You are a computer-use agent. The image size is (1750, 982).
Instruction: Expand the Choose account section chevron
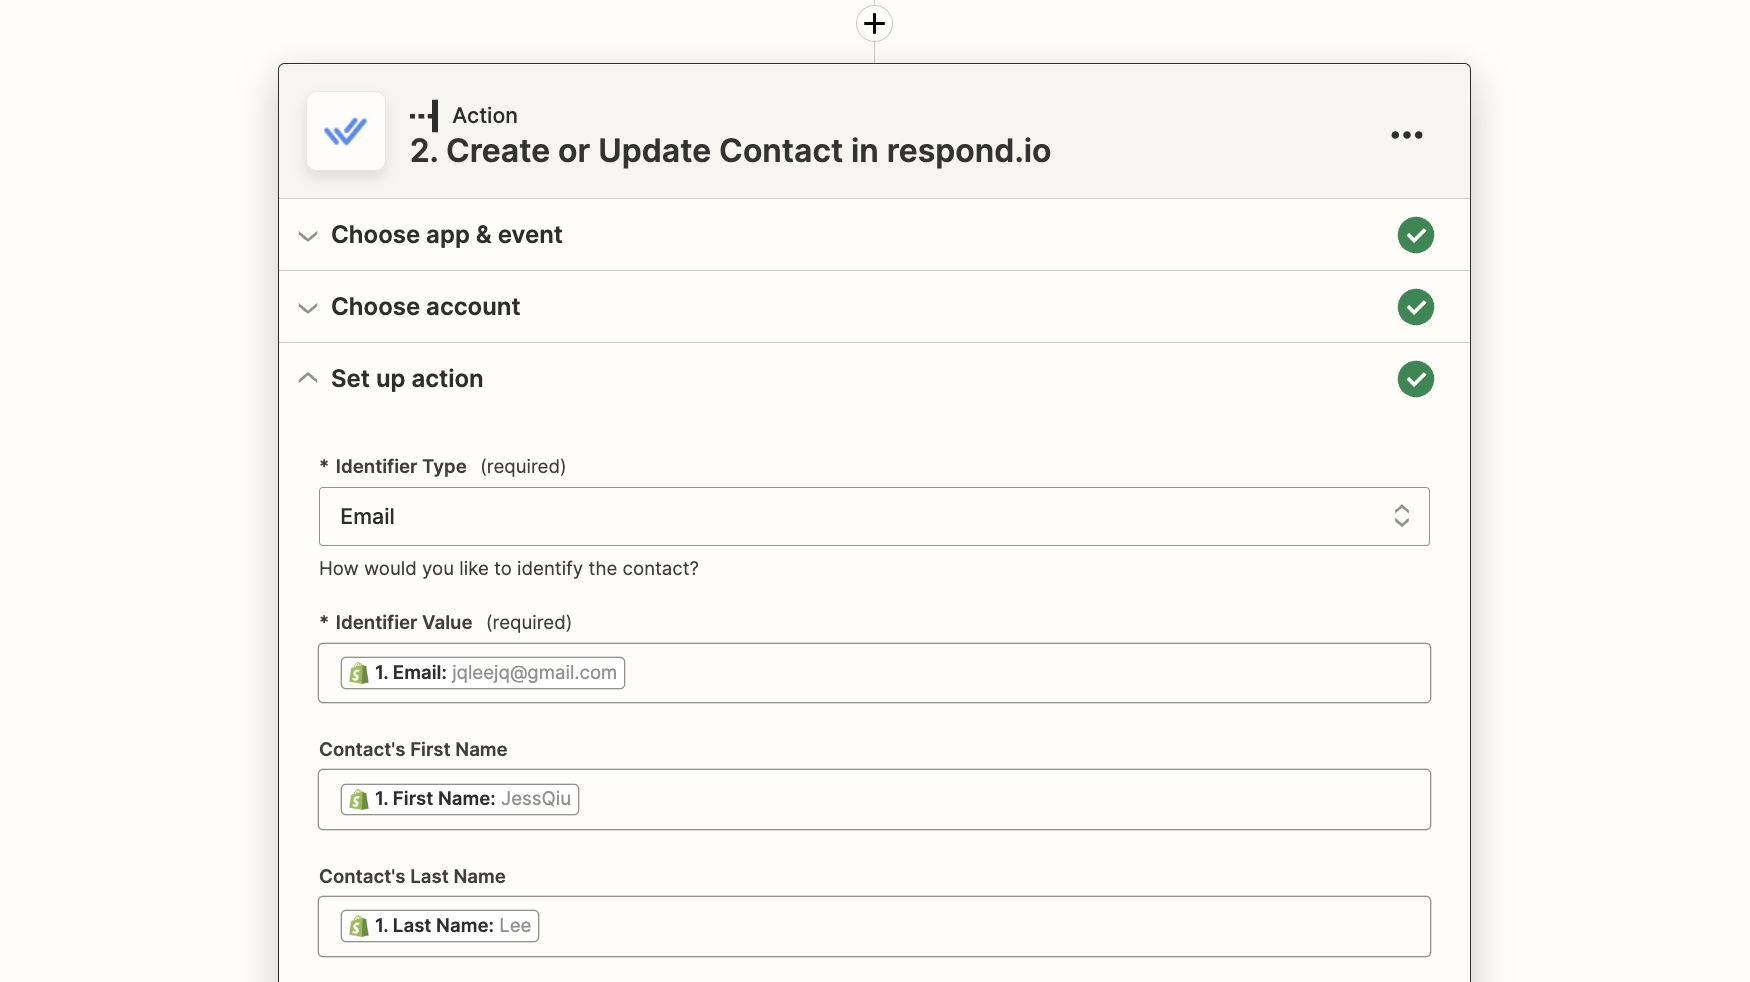(308, 308)
